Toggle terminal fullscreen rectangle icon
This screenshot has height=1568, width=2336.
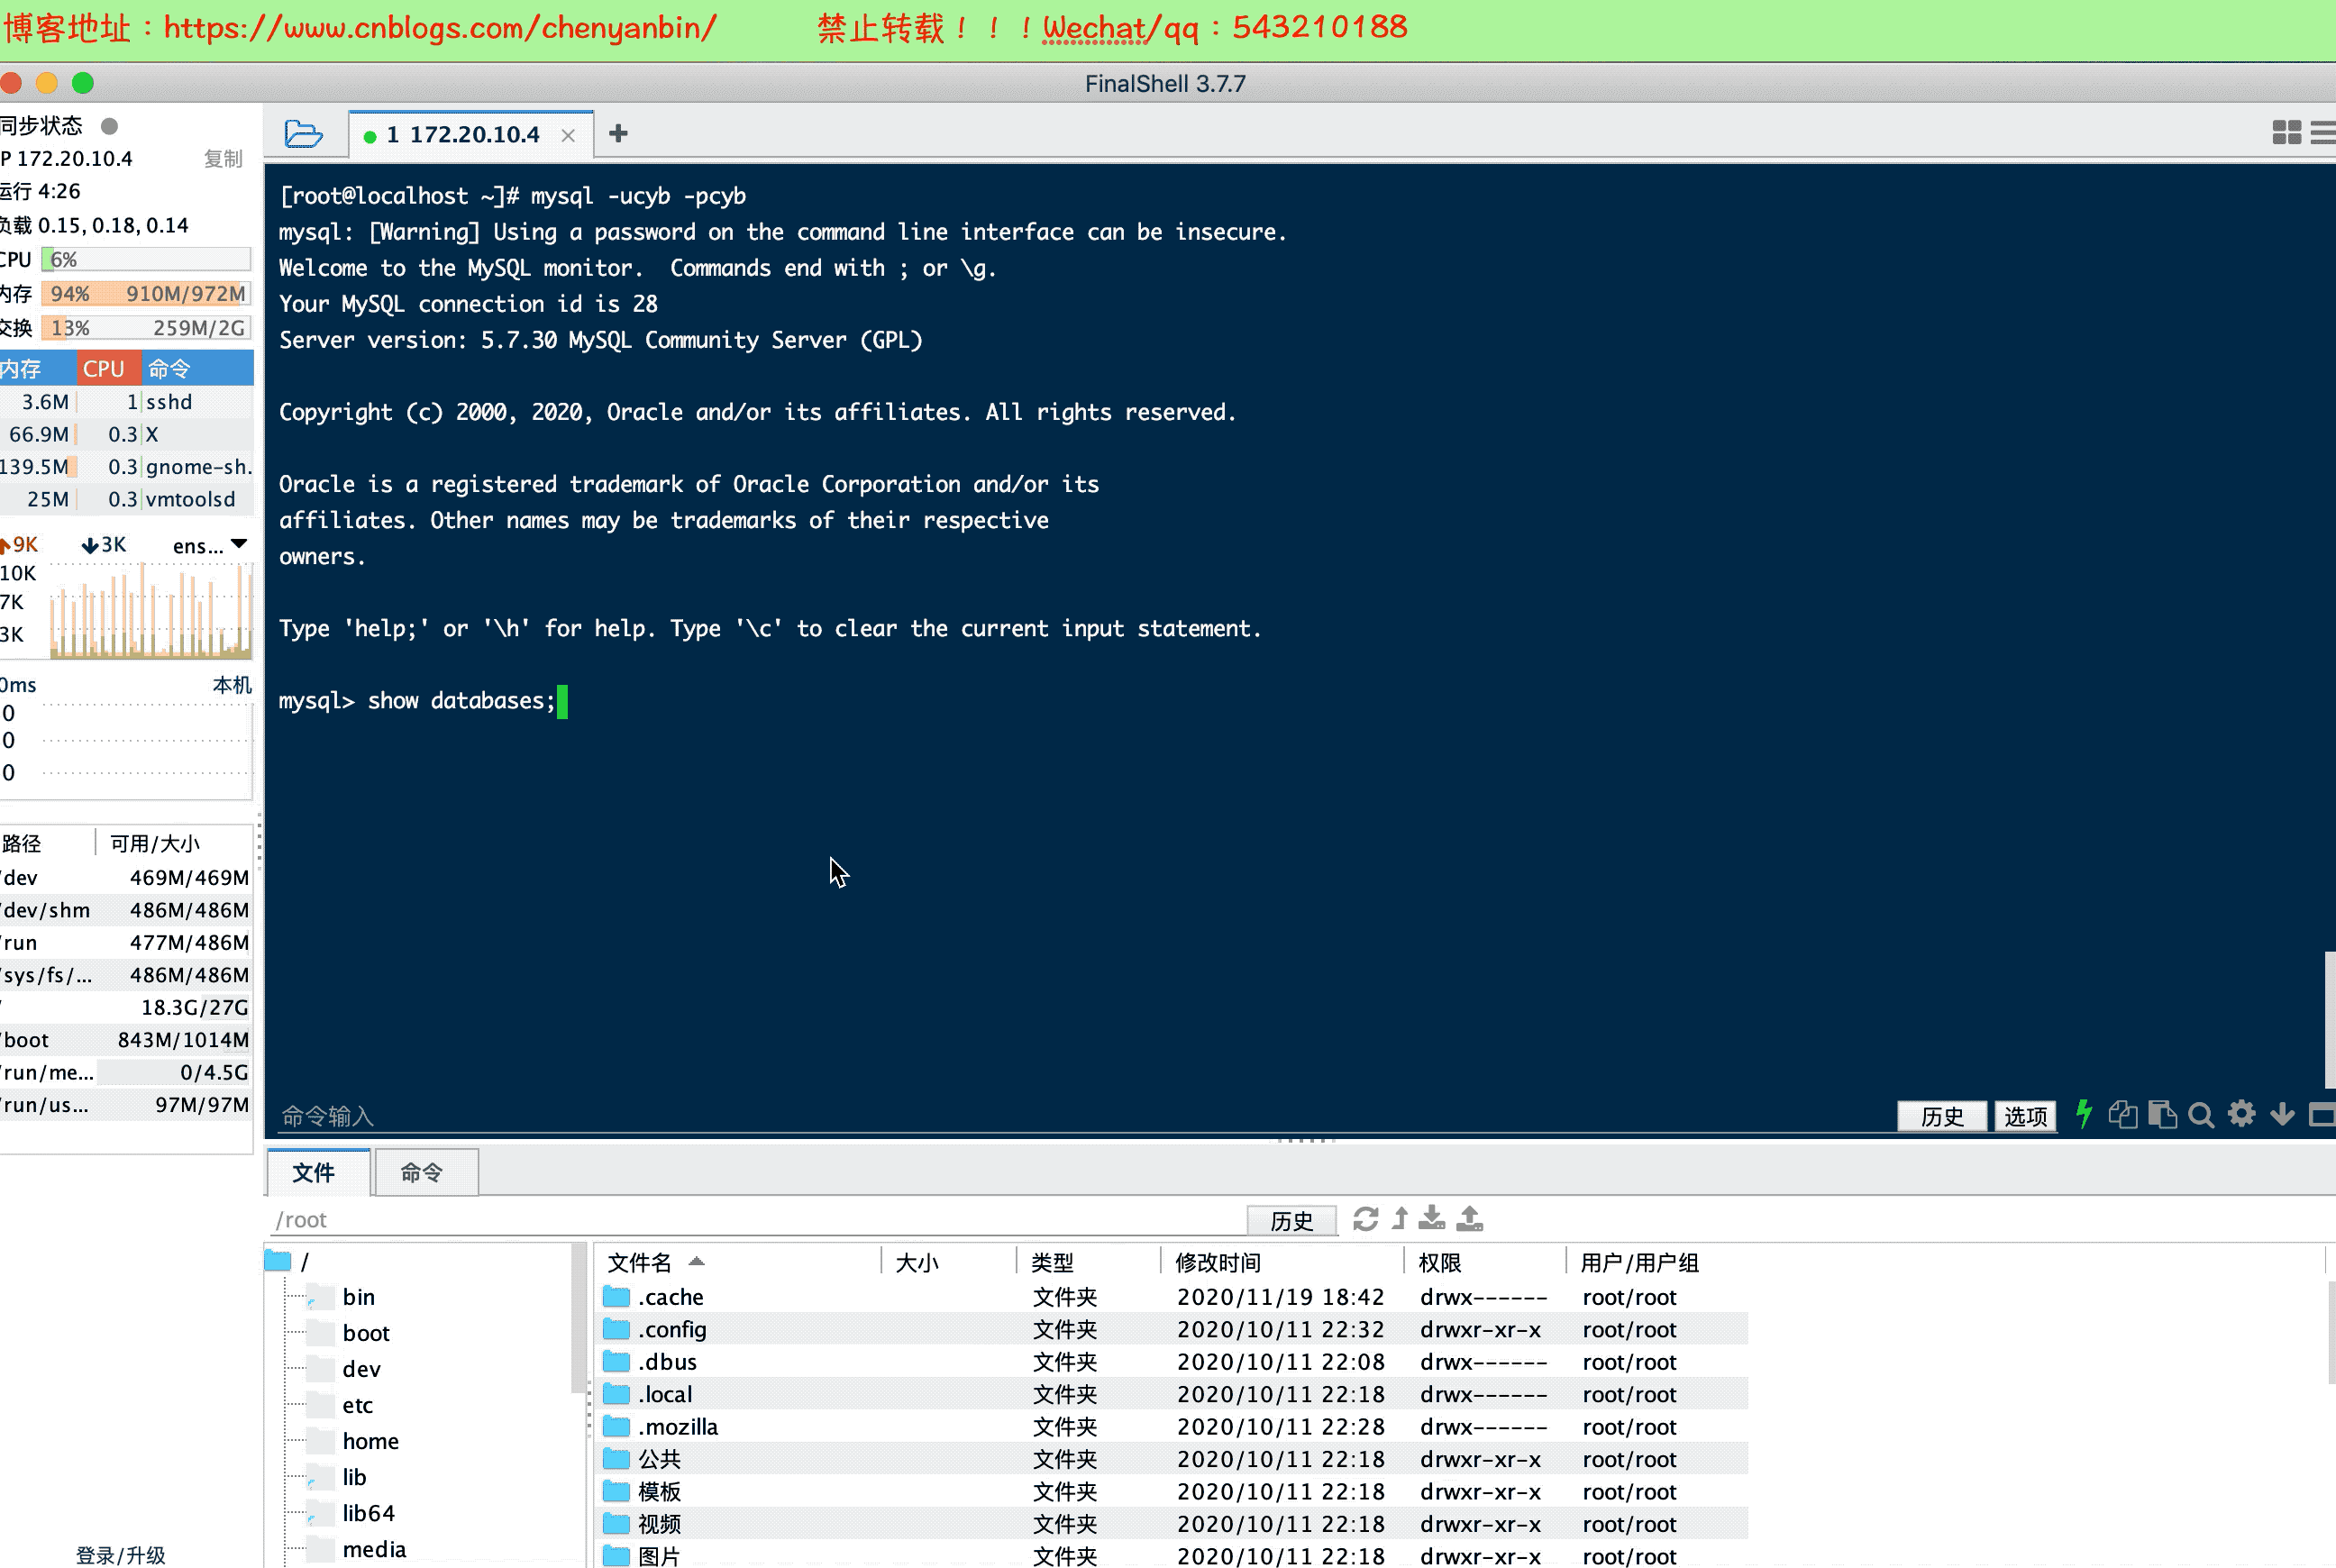(2323, 1114)
